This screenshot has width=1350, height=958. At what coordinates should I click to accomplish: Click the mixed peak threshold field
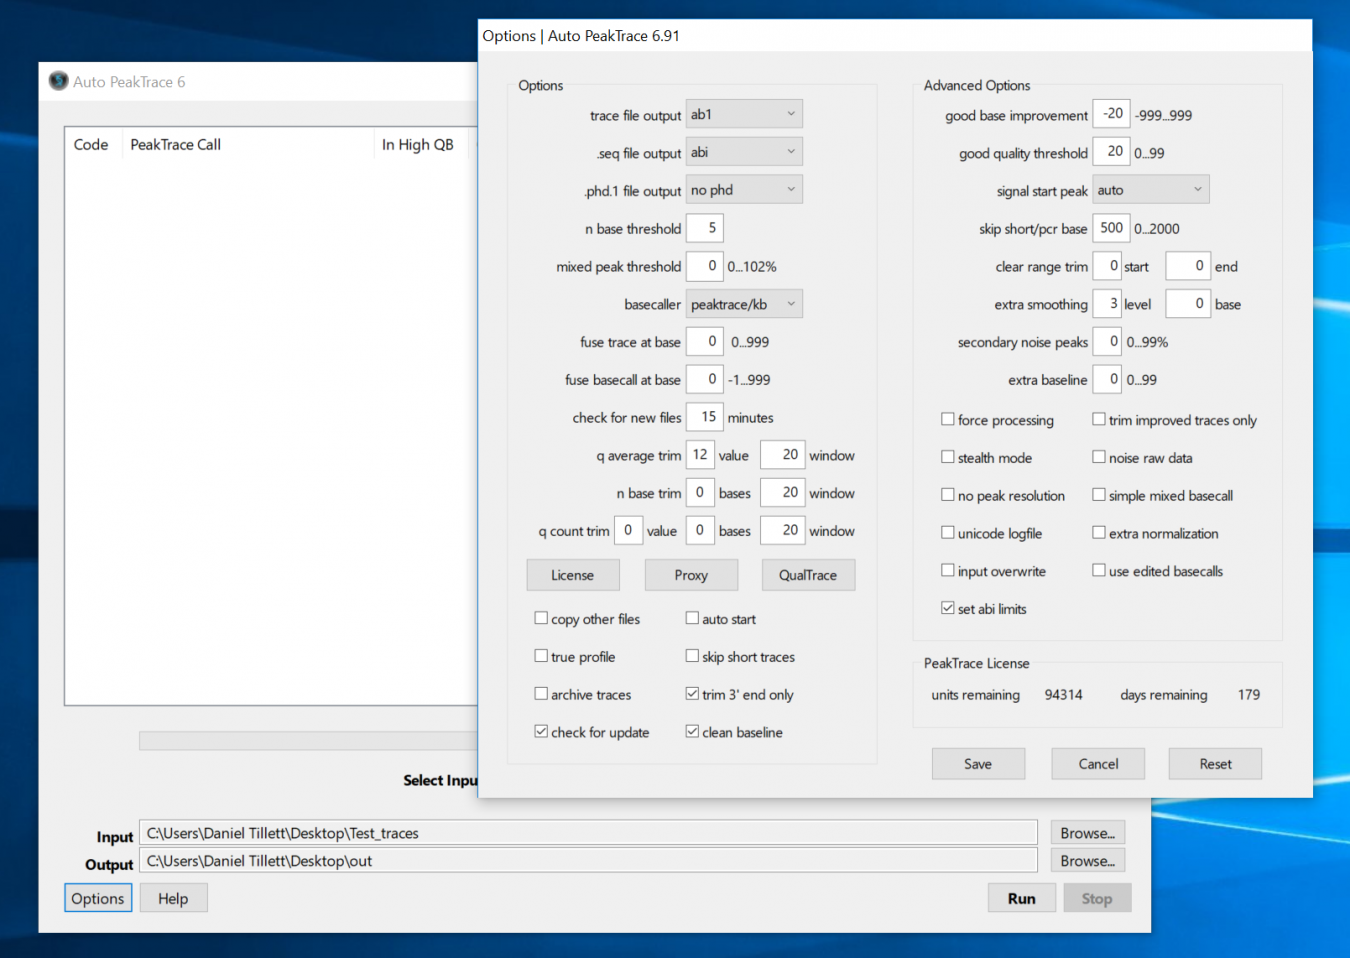click(x=704, y=266)
